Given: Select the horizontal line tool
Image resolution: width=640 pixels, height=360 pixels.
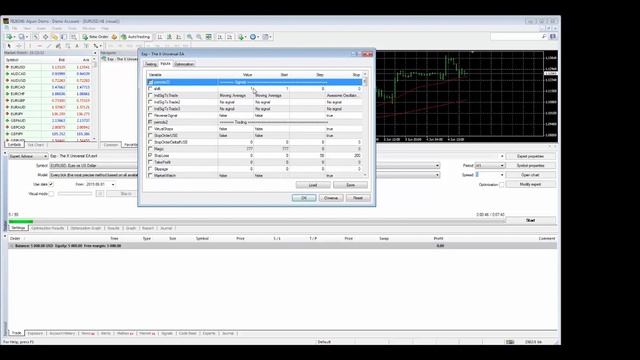Looking at the screenshot, I should tap(39, 46).
